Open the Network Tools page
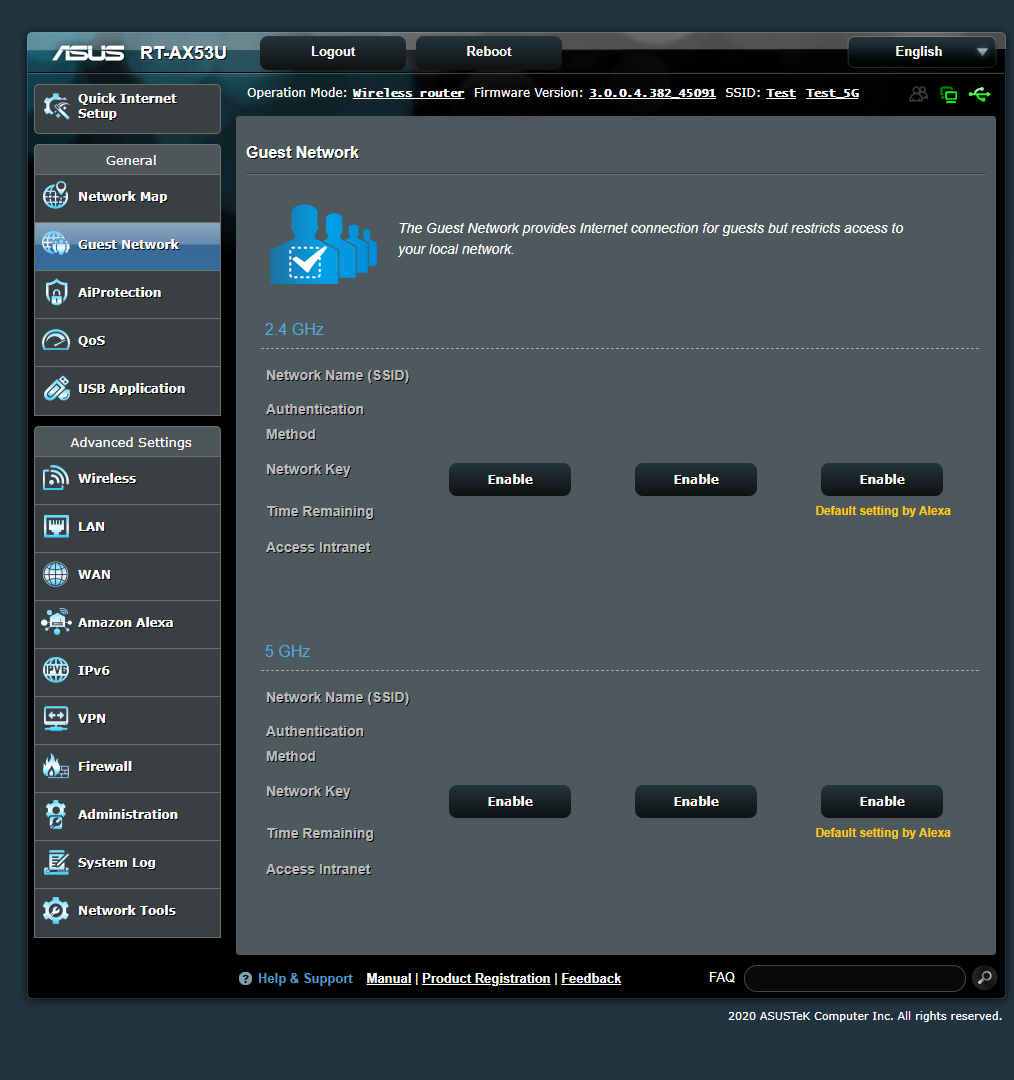The width and height of the screenshot is (1014, 1080). [x=127, y=911]
